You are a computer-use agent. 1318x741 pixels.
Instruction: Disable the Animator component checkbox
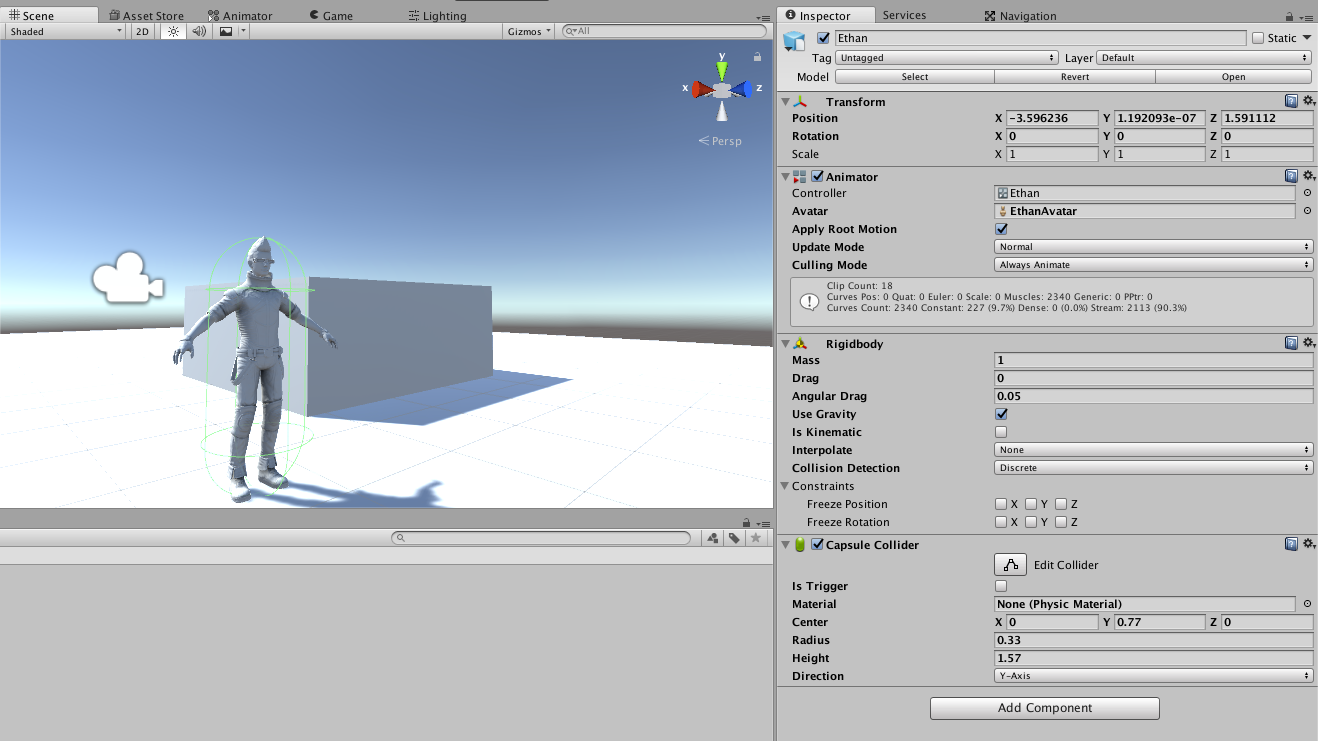(817, 176)
